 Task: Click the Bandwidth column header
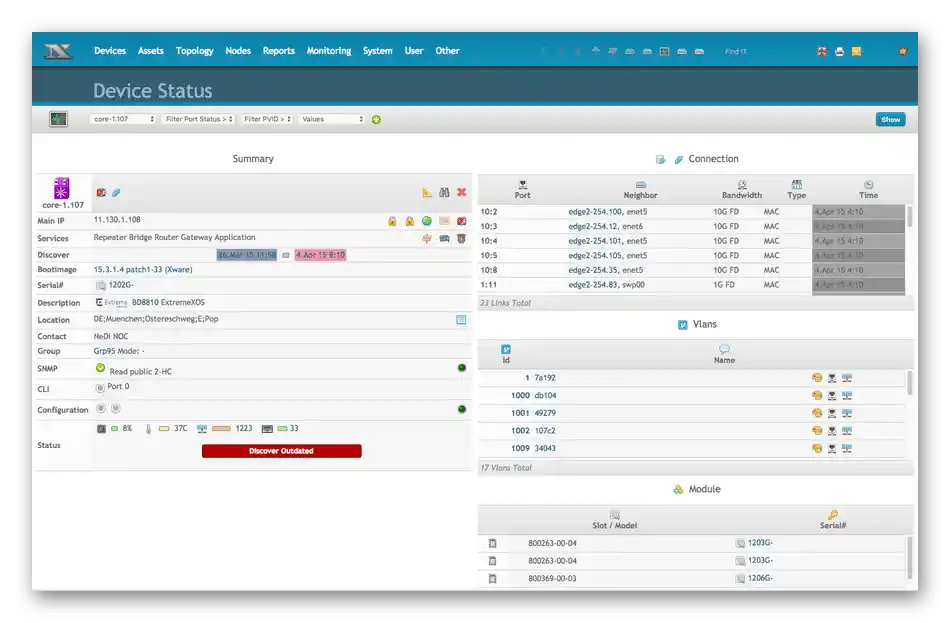point(742,190)
